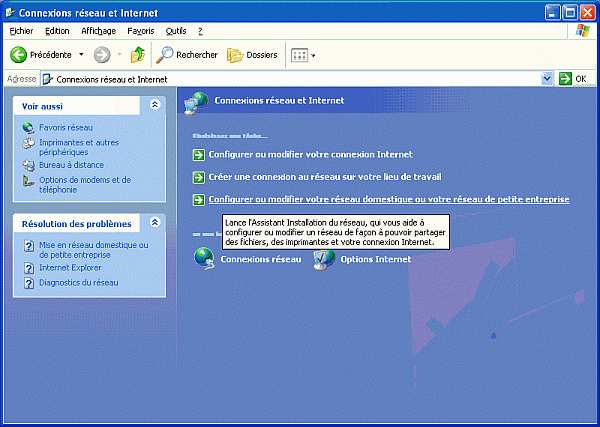Click arrow icon for Créer une connexion
The image size is (600, 427).
199,177
